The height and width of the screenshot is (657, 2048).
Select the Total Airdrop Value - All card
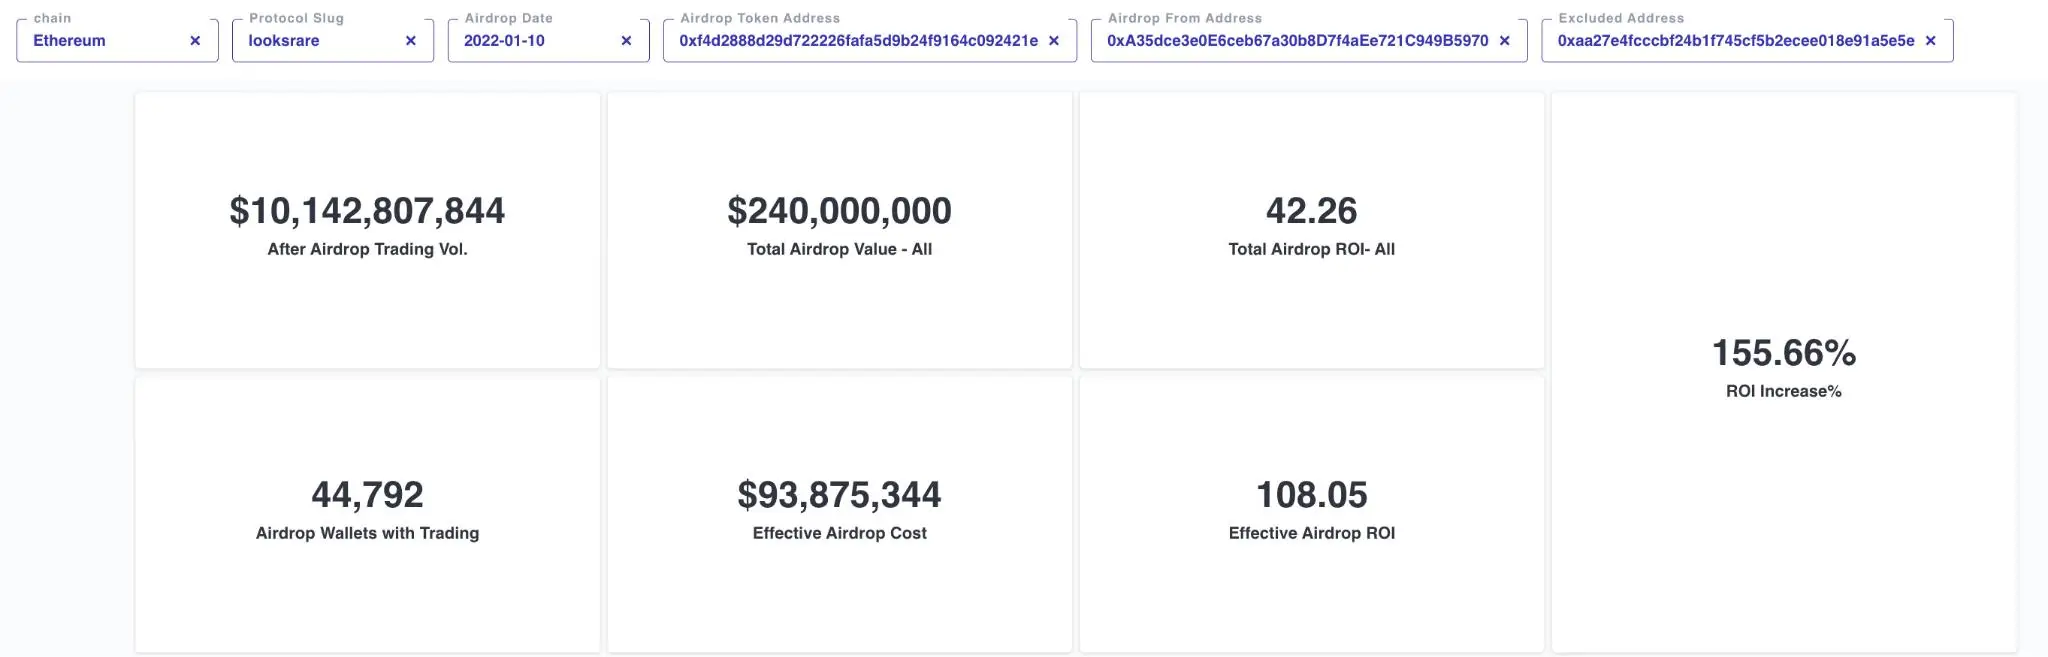(x=839, y=300)
